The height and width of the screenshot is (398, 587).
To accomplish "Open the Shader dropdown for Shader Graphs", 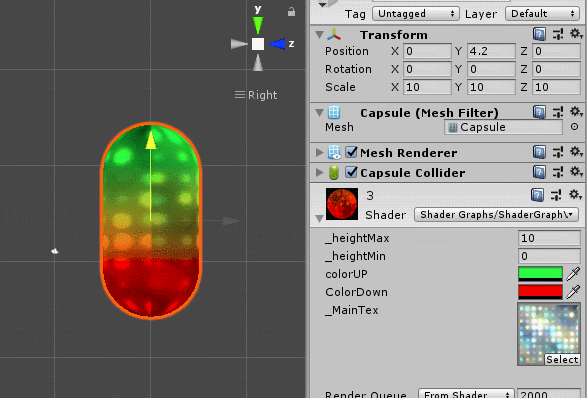I will point(496,215).
